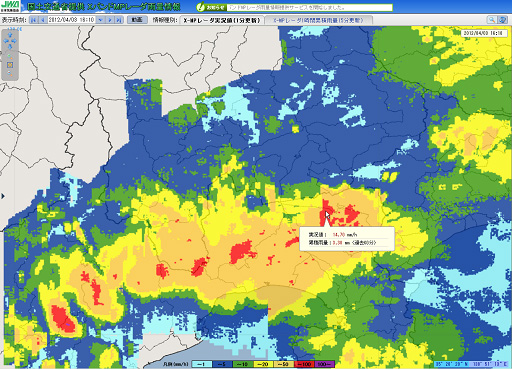Viewport: 512px width, 369px height.
Task: Select the red ~100 legend swatch
Action: tap(304, 364)
